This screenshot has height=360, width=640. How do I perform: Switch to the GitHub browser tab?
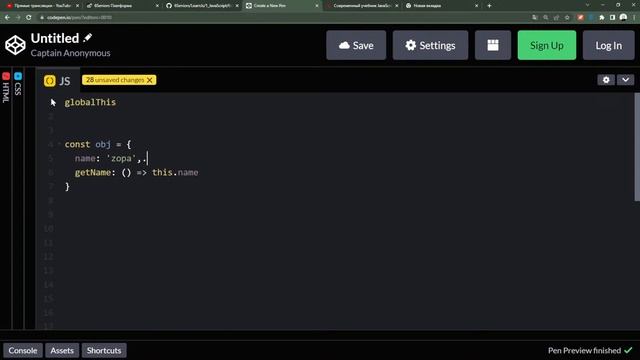pos(202,6)
